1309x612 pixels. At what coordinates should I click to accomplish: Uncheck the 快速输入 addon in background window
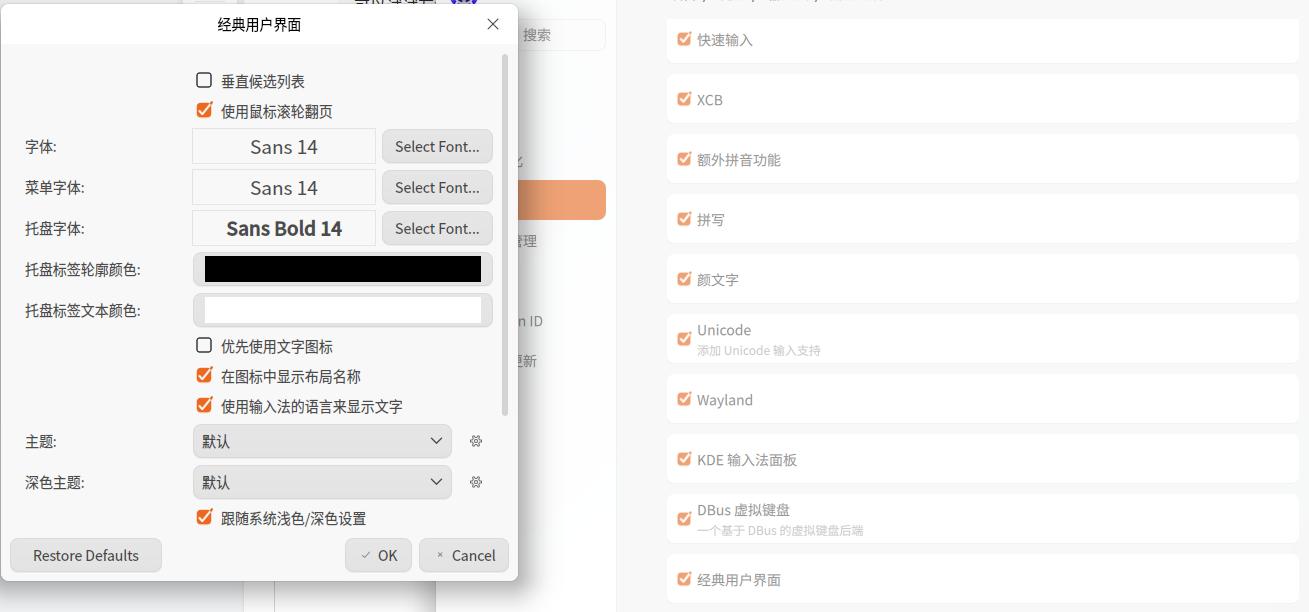[684, 39]
